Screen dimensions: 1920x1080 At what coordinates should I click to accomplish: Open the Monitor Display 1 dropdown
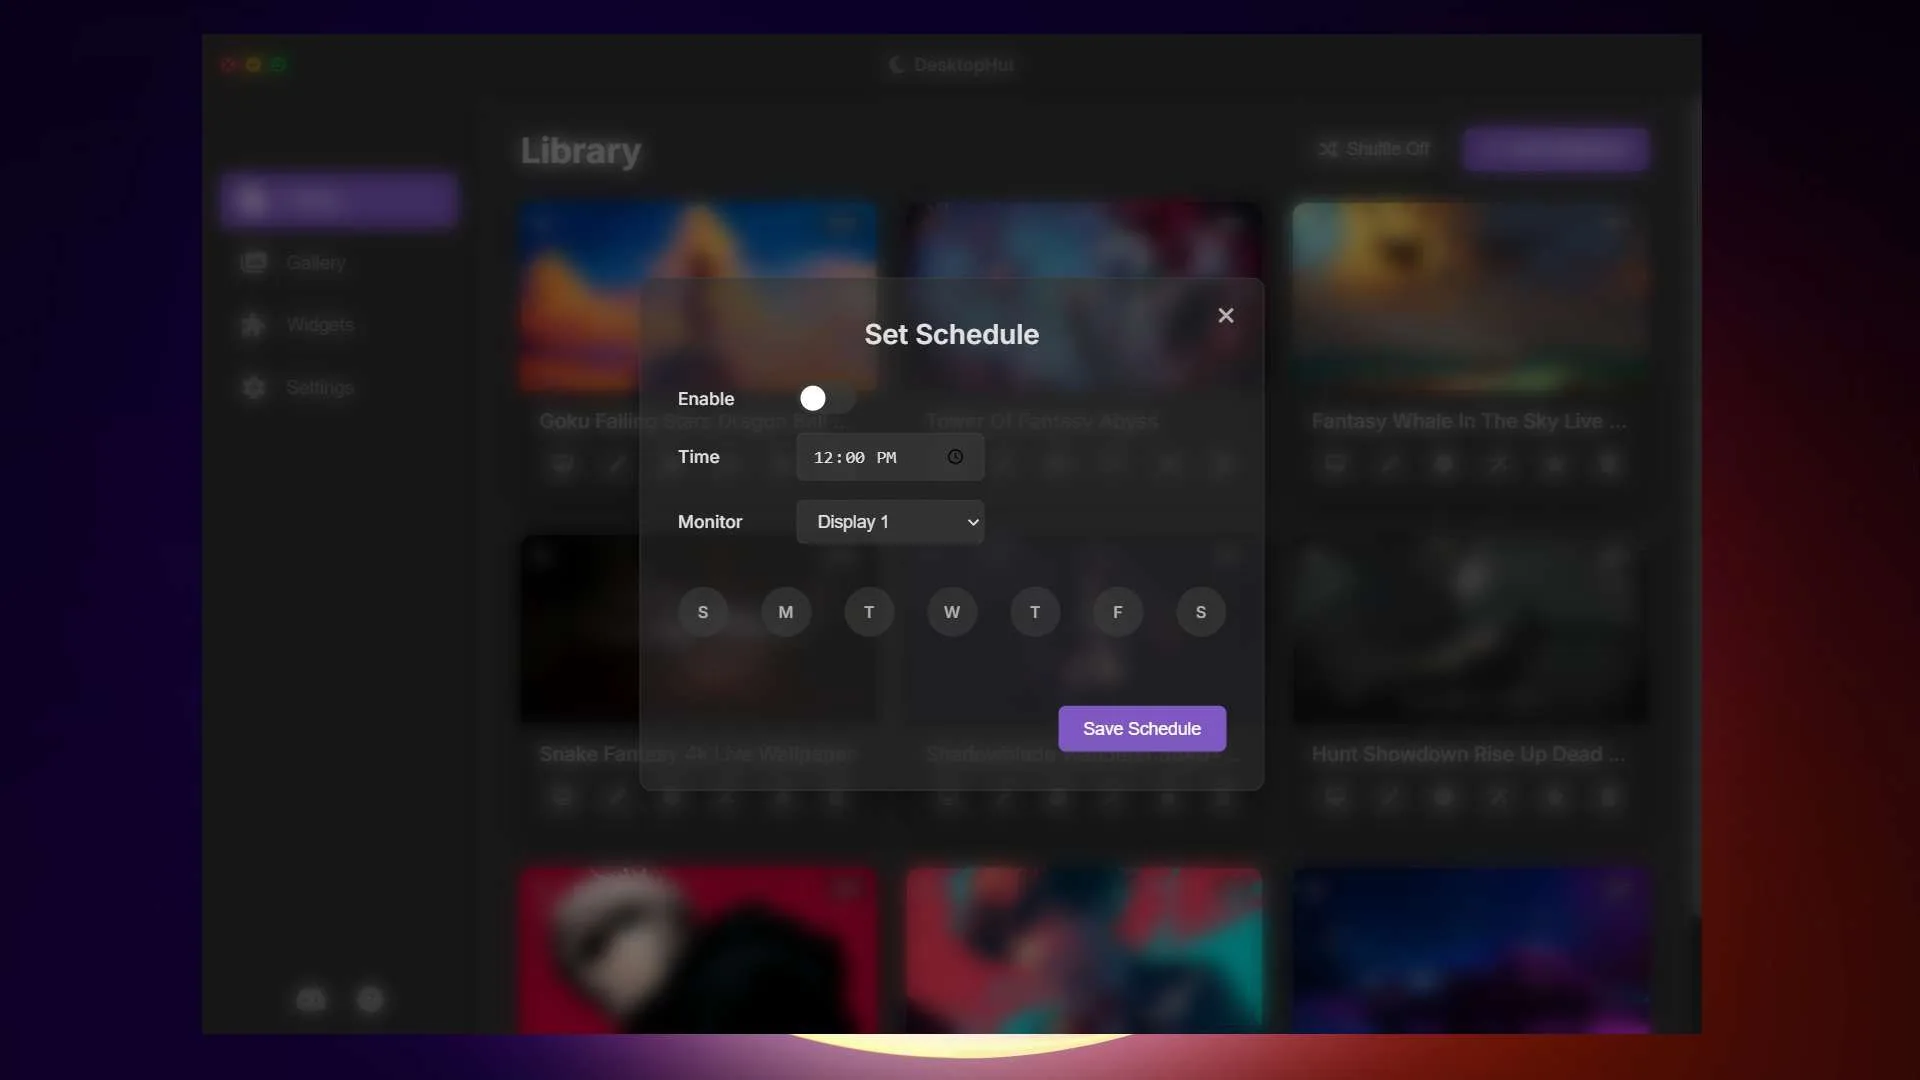[890, 522]
